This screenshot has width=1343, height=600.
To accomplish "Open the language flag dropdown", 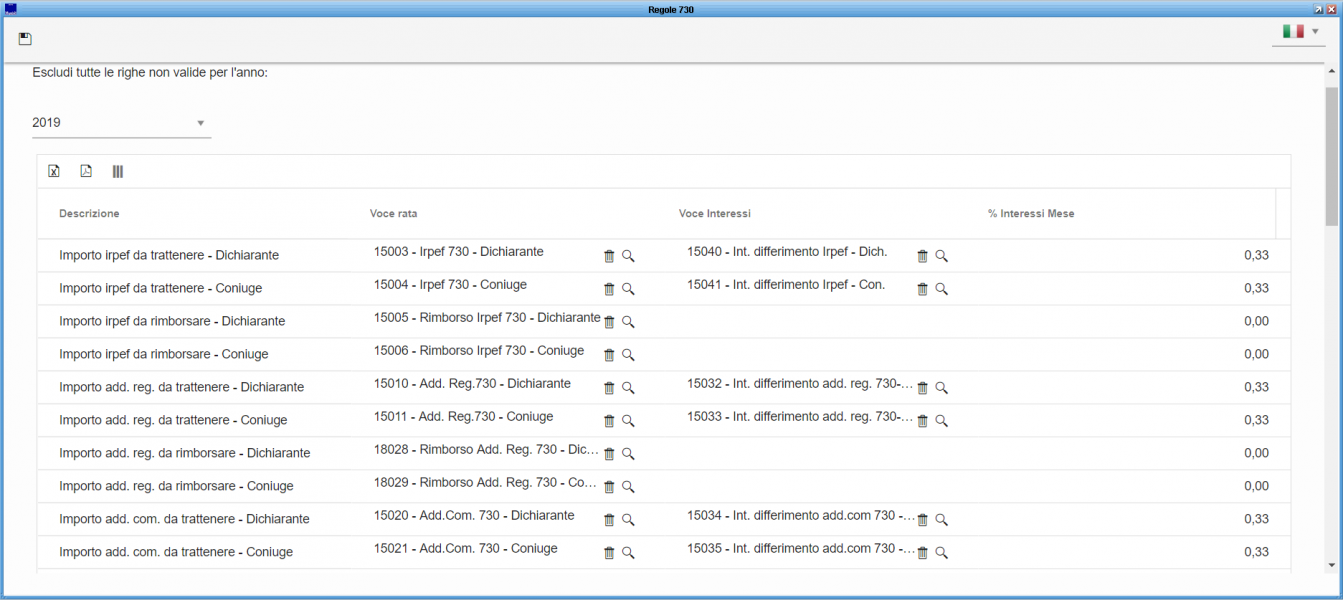I will coord(1299,32).
